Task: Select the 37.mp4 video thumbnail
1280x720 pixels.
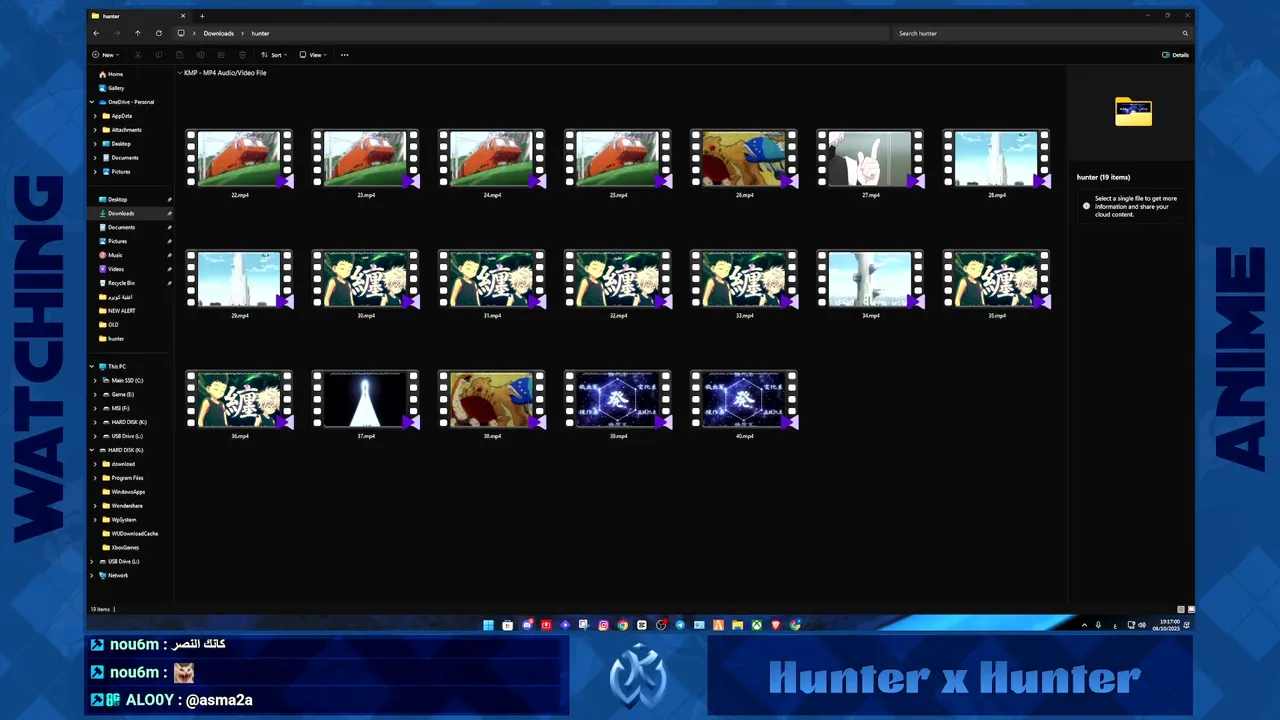Action: click(x=365, y=400)
